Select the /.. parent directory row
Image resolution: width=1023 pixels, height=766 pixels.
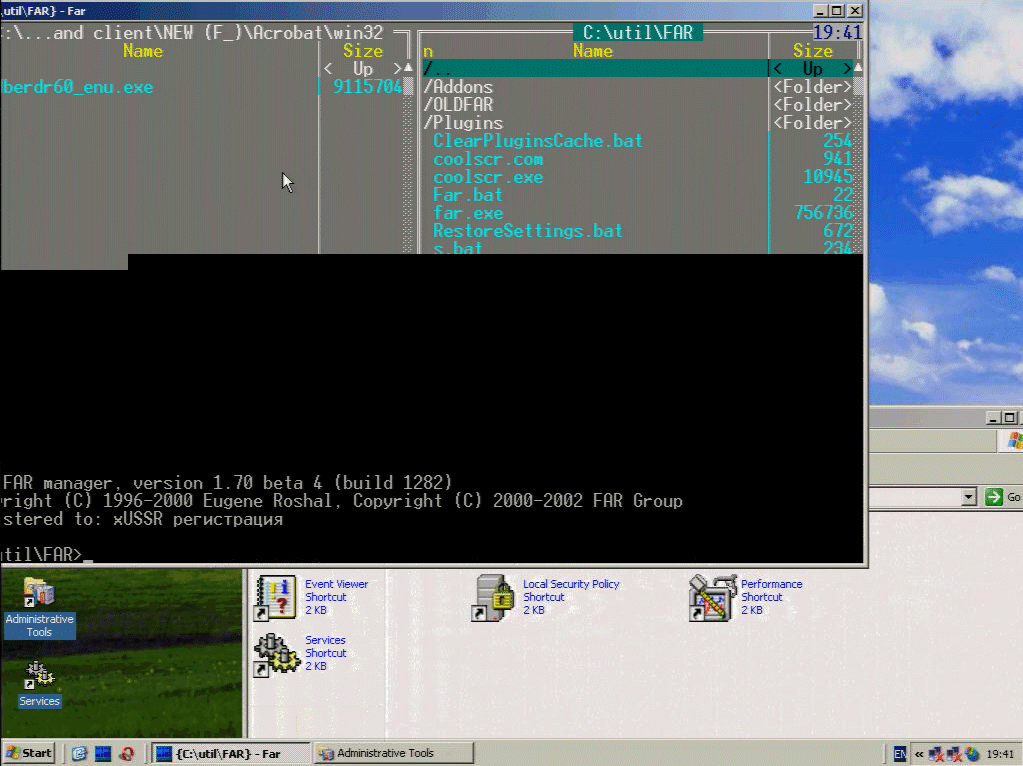click(x=595, y=69)
